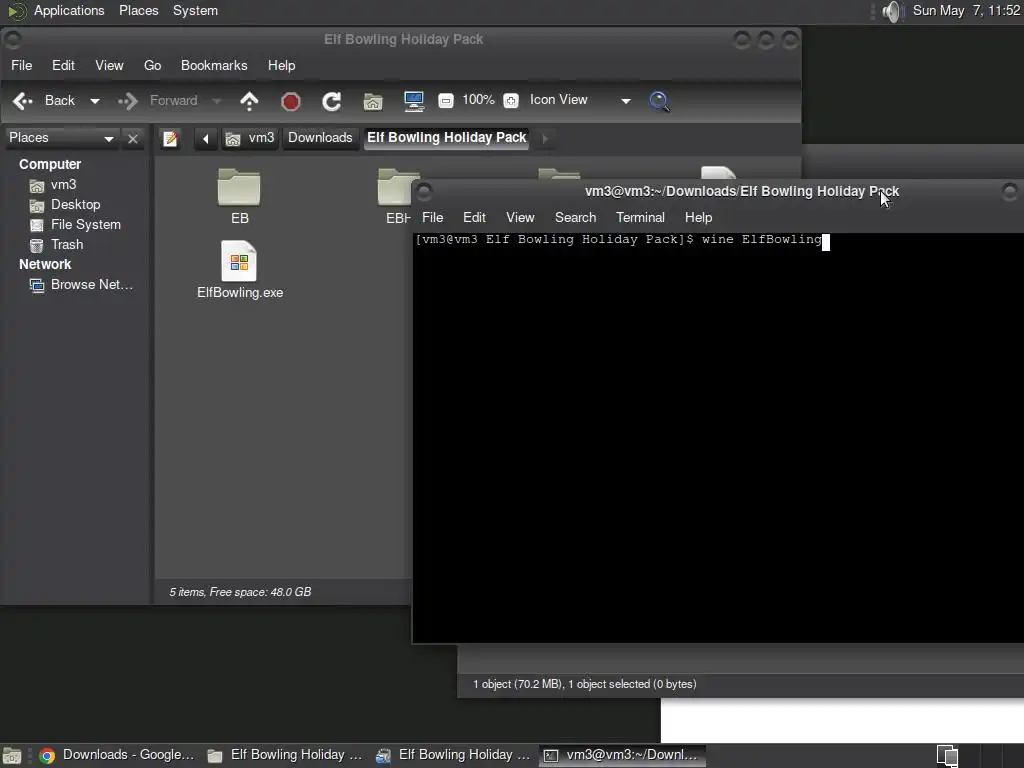Open Trash in Places sidebar
The image size is (1024, 768).
pyautogui.click(x=67, y=245)
